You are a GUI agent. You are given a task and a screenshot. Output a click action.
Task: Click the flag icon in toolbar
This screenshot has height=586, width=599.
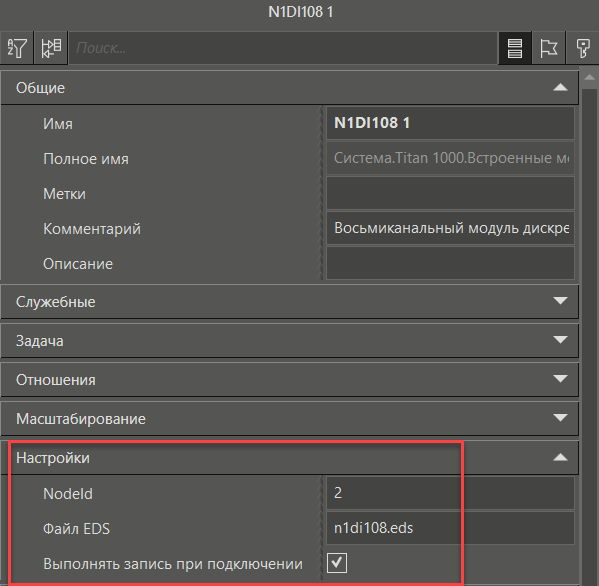pyautogui.click(x=549, y=48)
